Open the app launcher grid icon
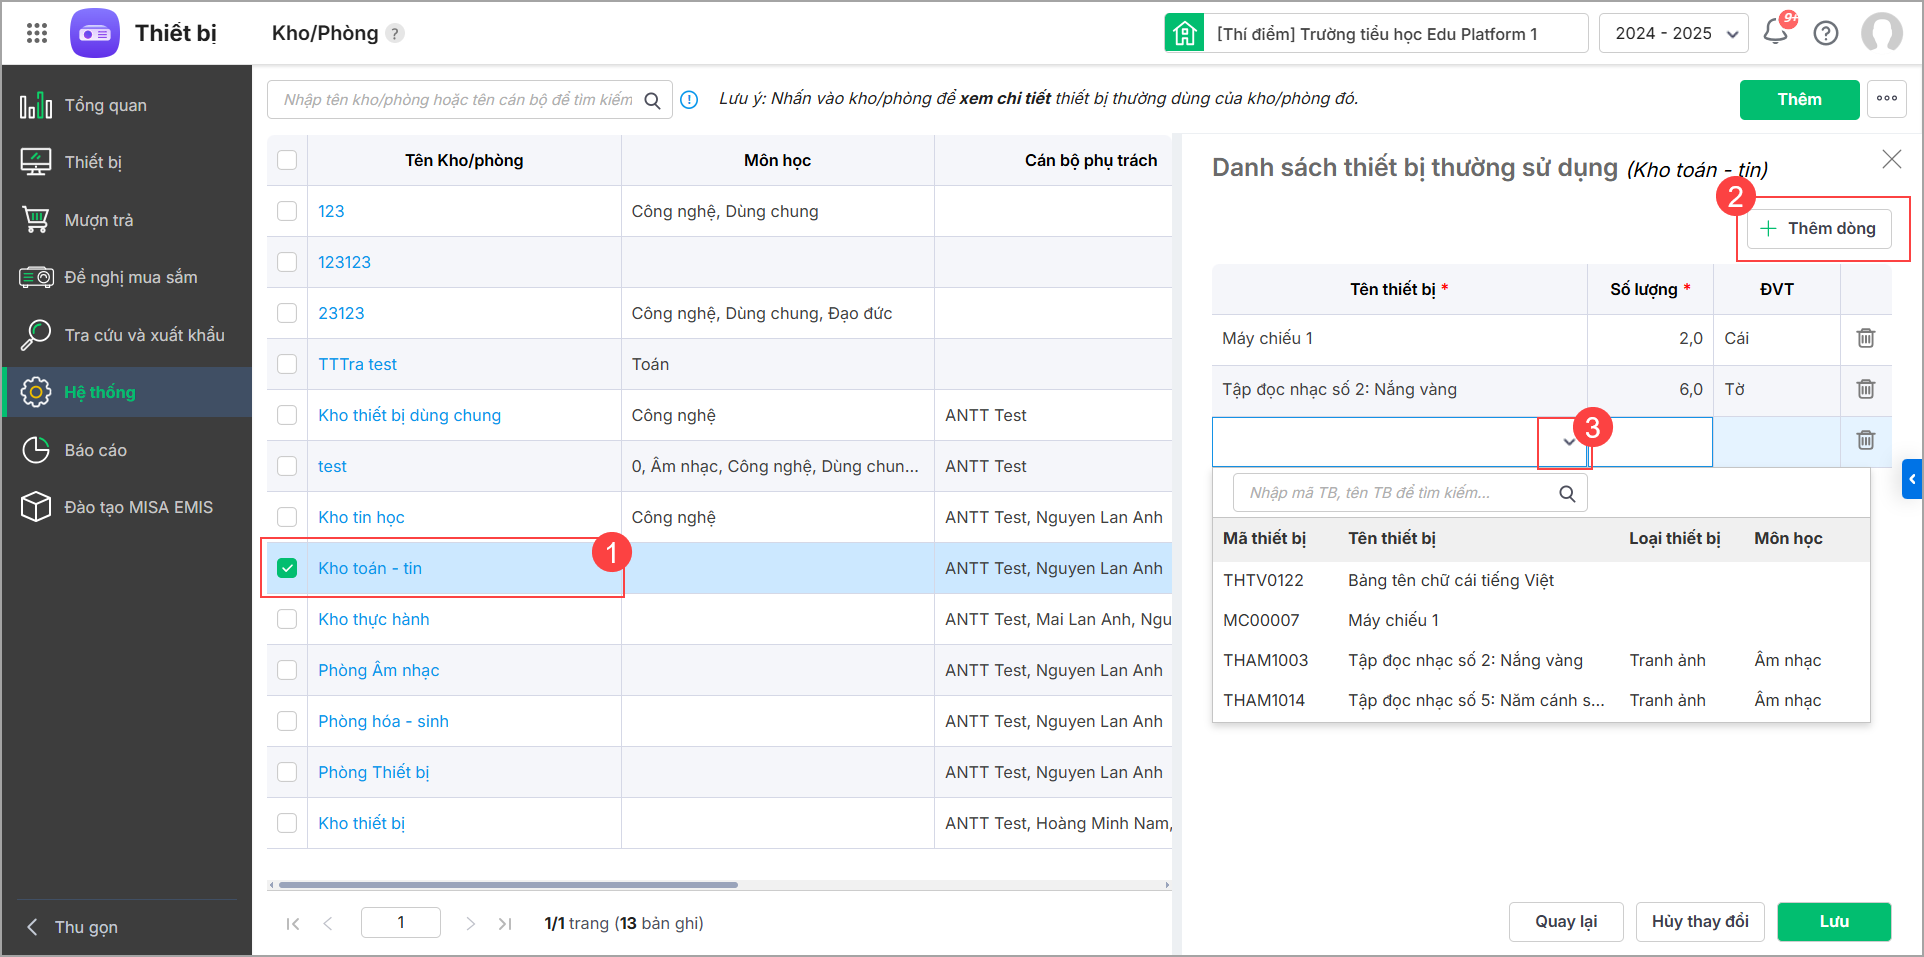1924x957 pixels. coord(37,33)
